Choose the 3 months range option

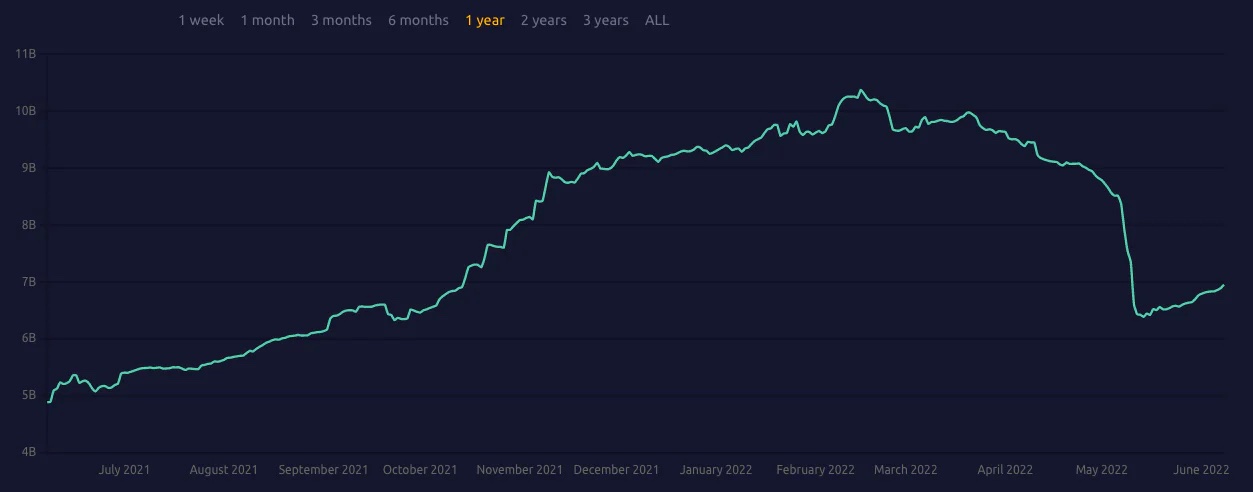click(341, 20)
